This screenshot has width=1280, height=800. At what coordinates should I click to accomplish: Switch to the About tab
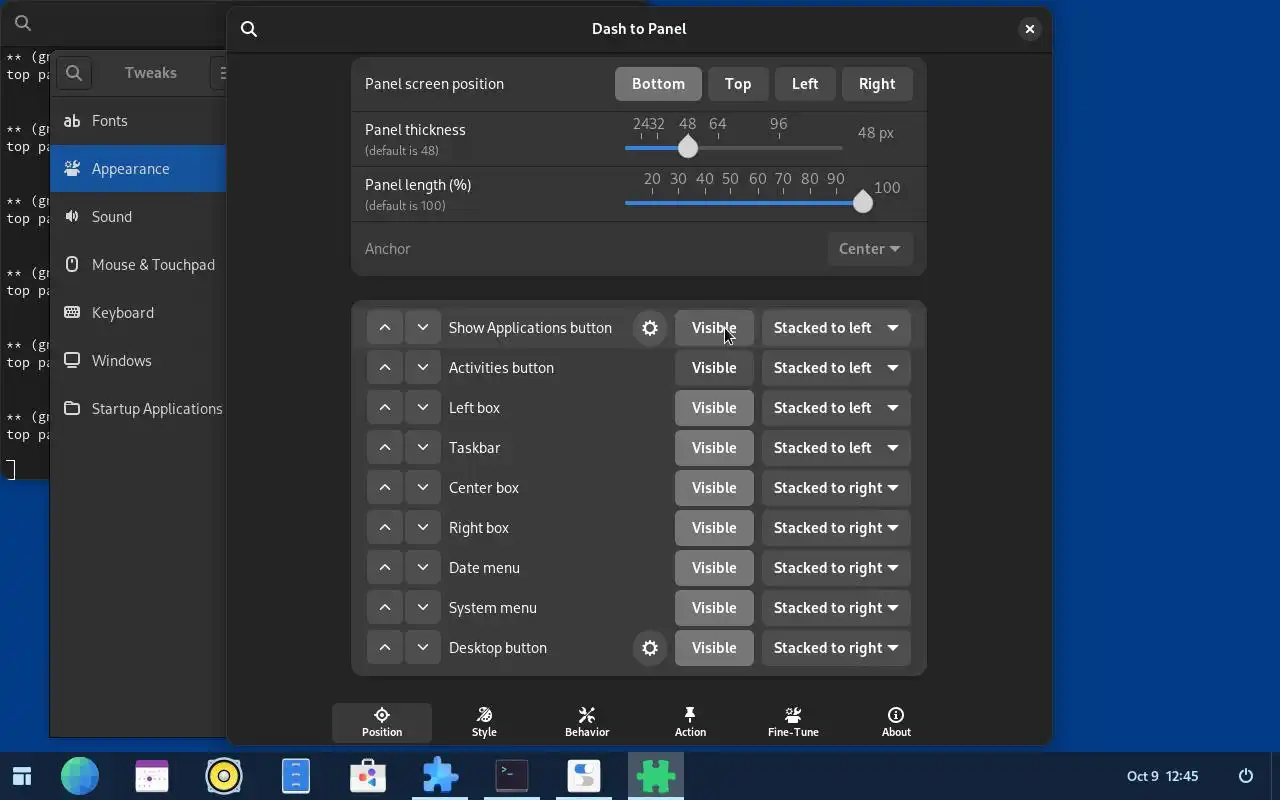click(x=896, y=722)
